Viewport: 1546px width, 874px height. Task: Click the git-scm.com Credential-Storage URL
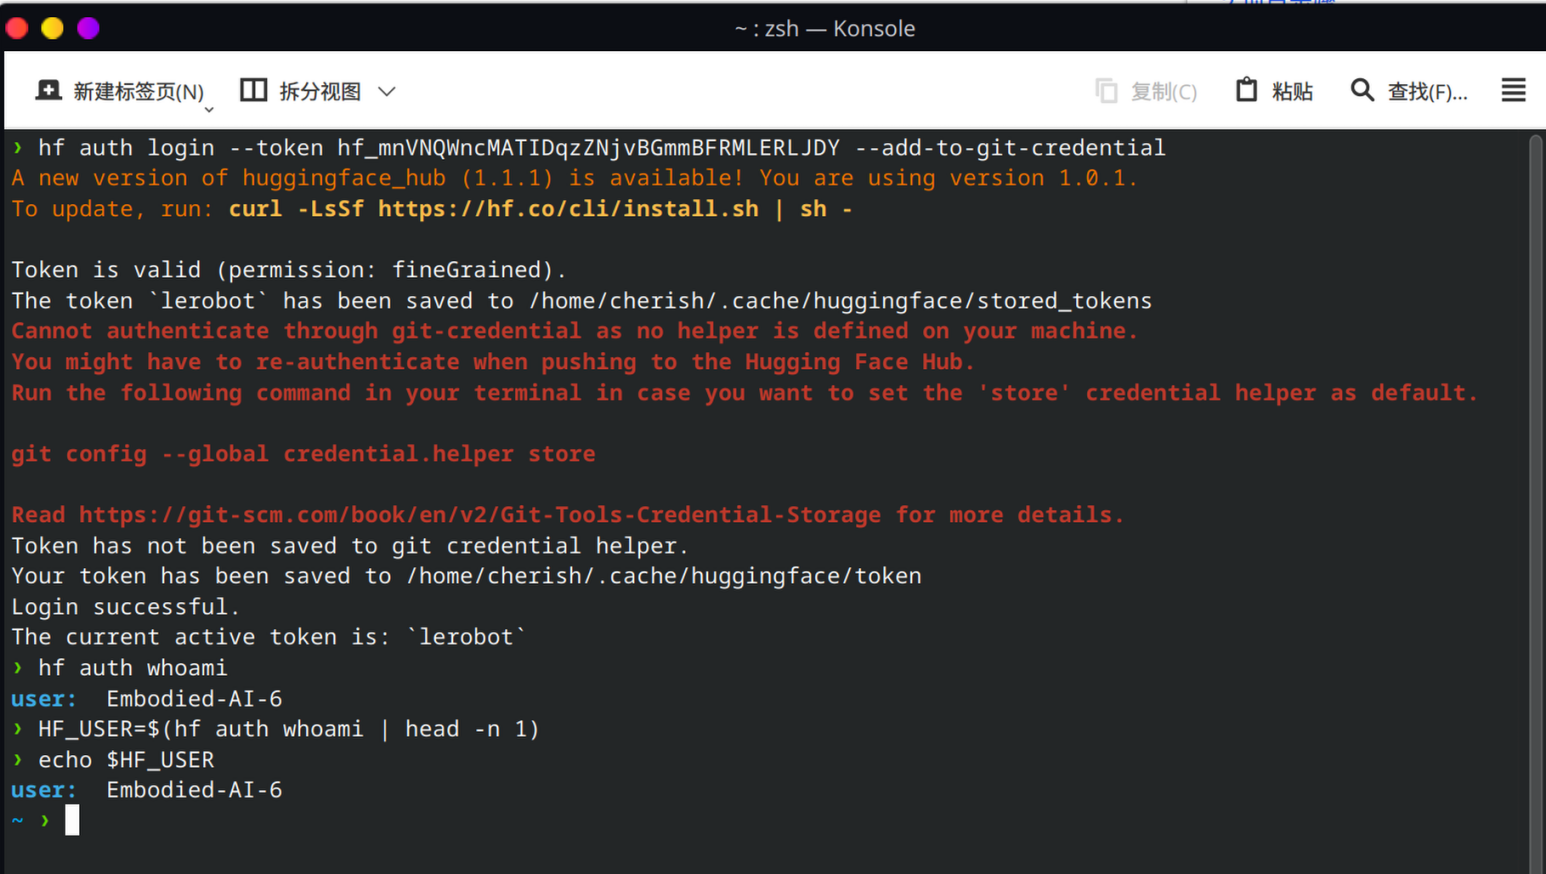[480, 515]
